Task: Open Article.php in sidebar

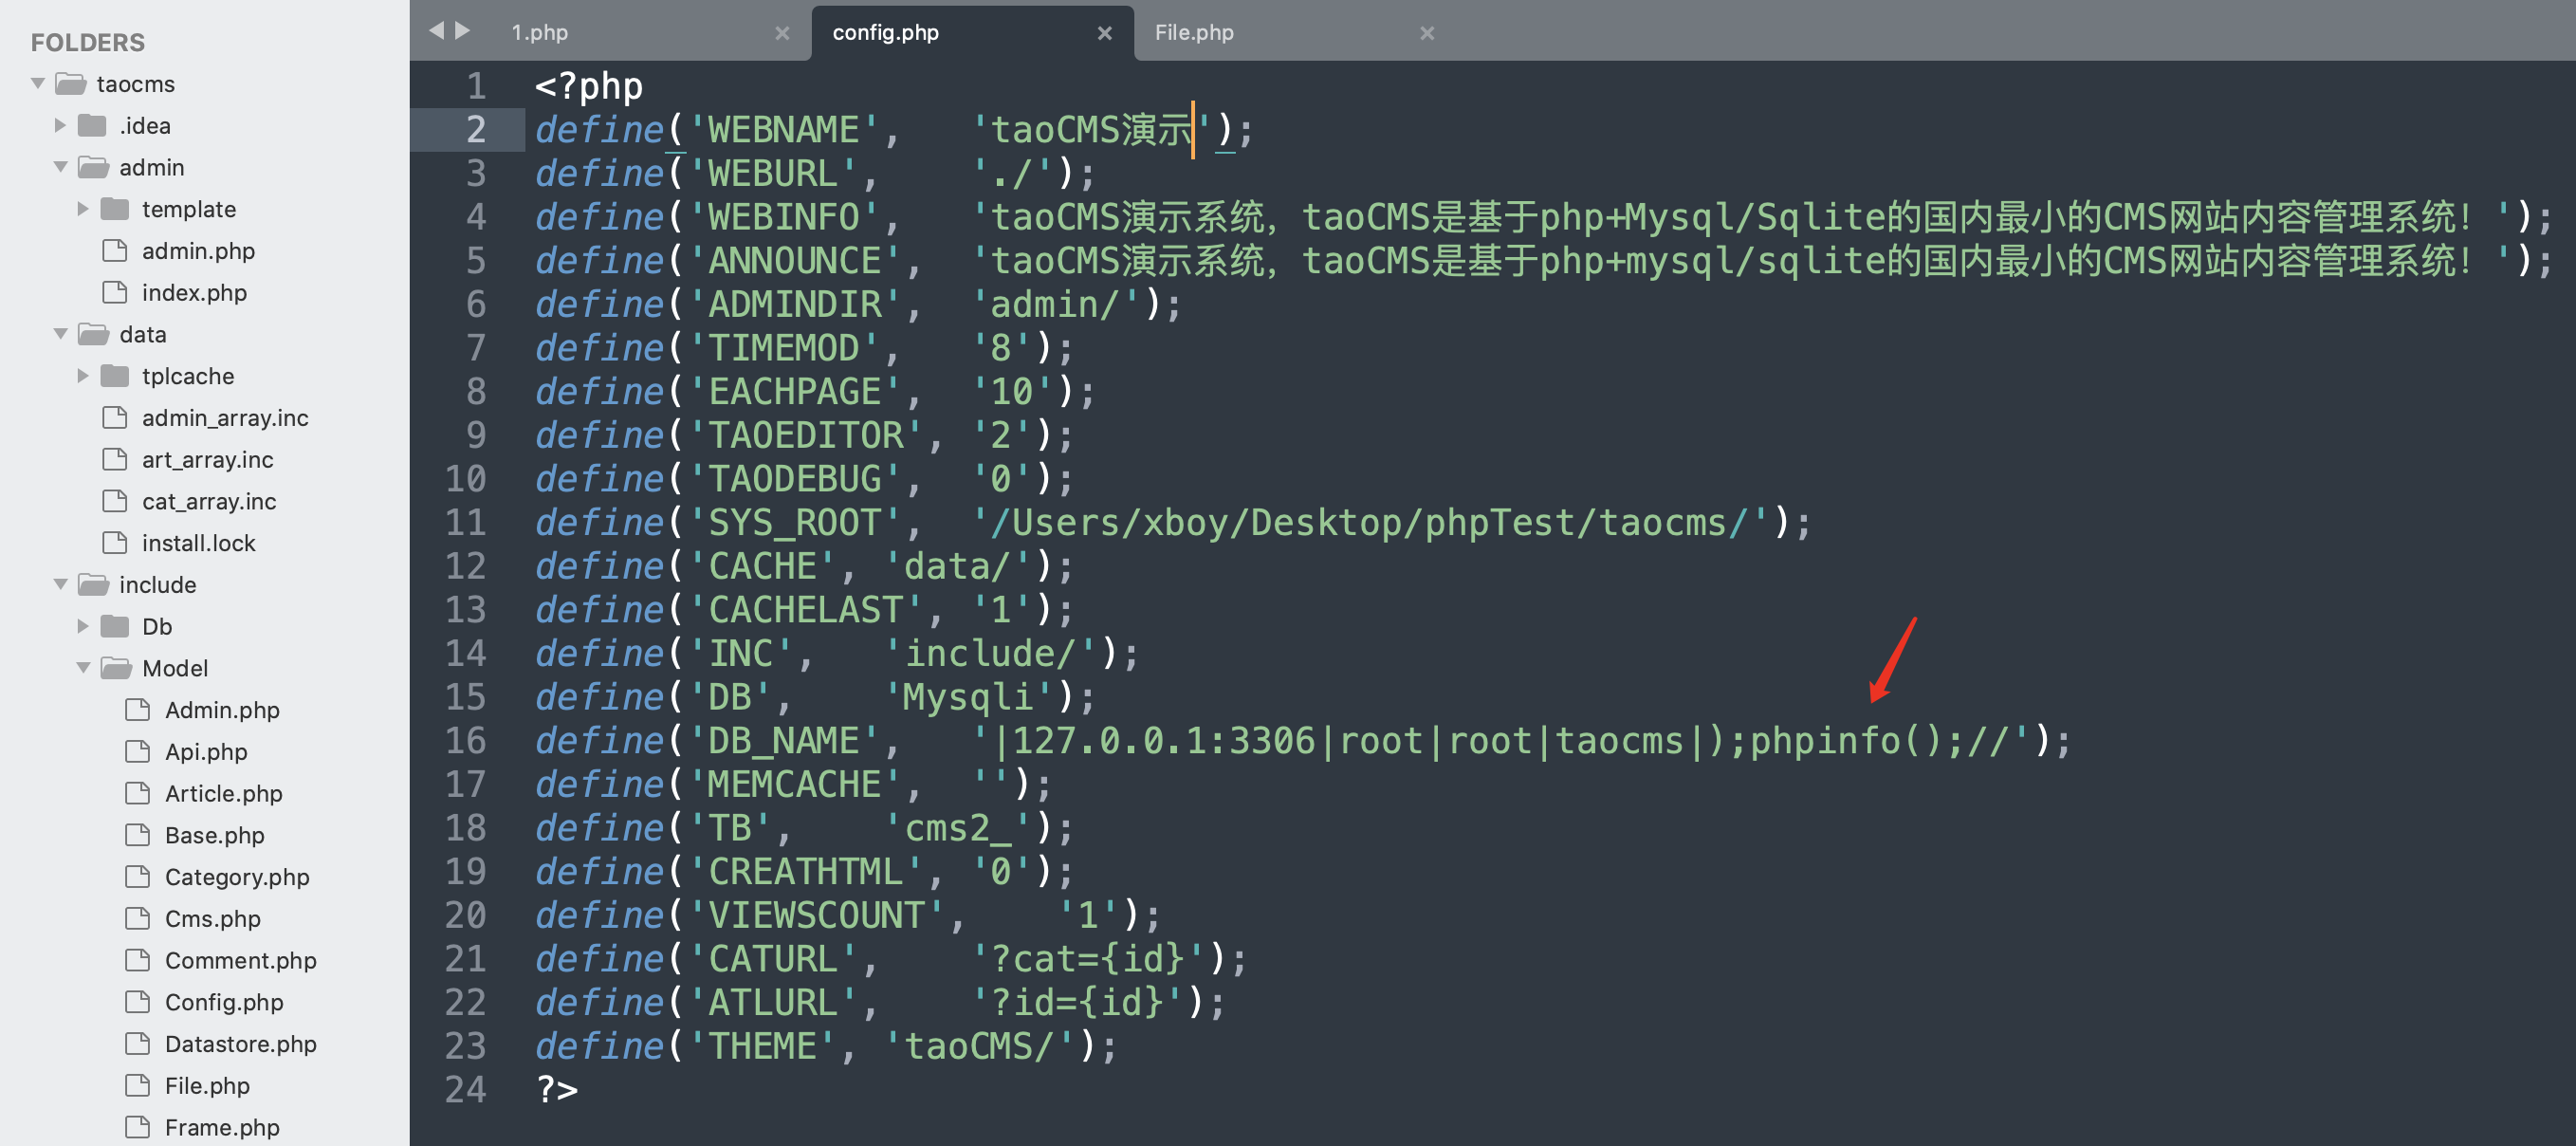Action: 224,794
